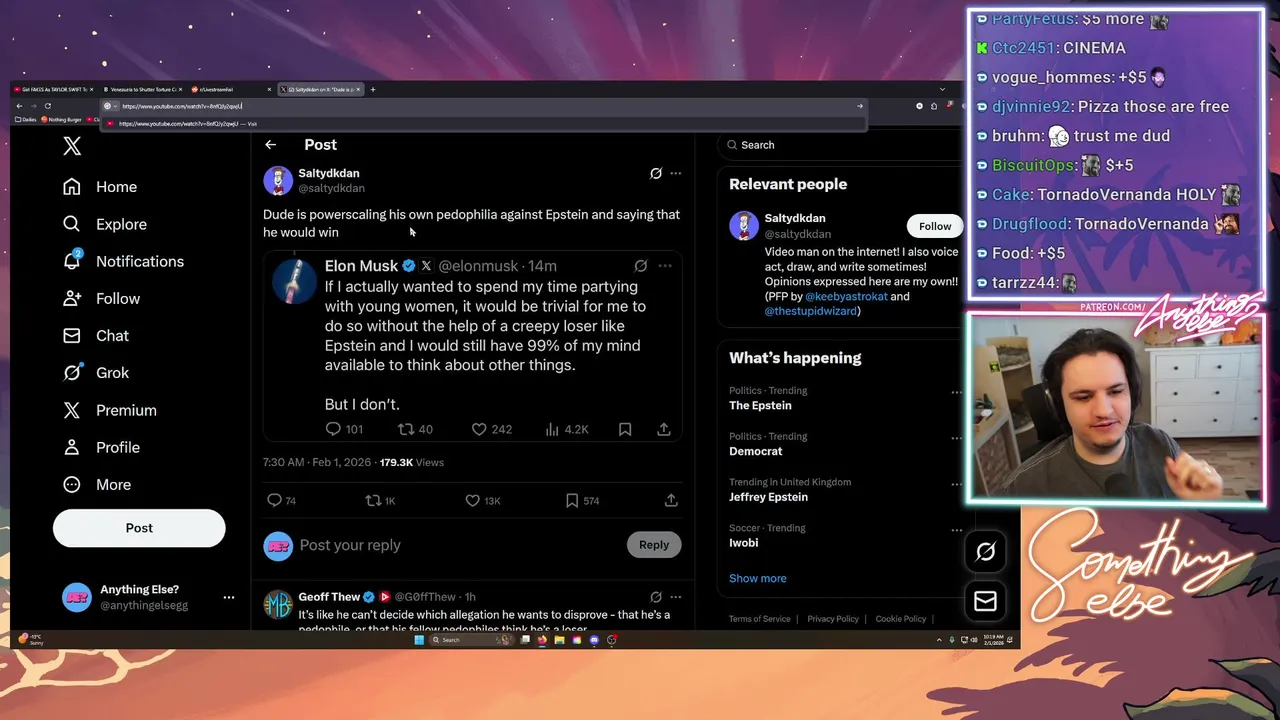Switch to the r/LivestreamFail browser tab

coord(231,90)
